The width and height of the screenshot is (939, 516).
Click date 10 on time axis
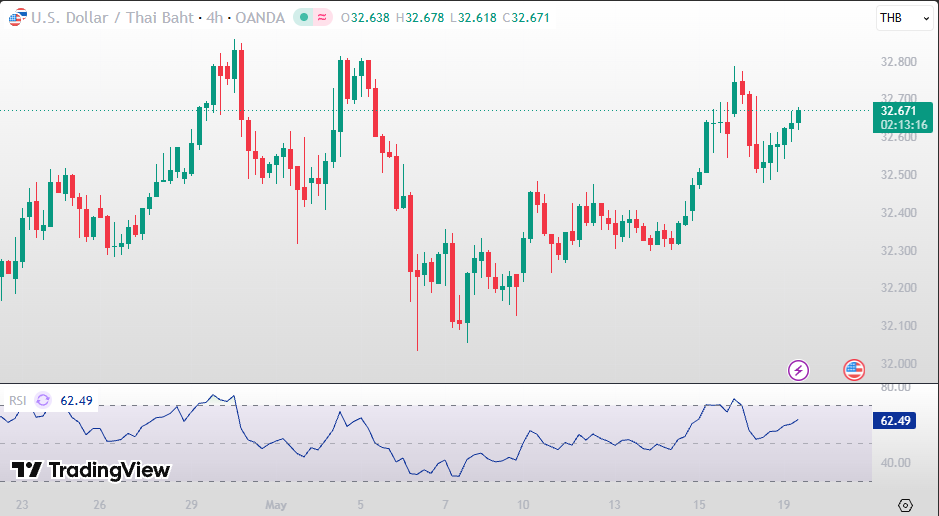pos(523,505)
